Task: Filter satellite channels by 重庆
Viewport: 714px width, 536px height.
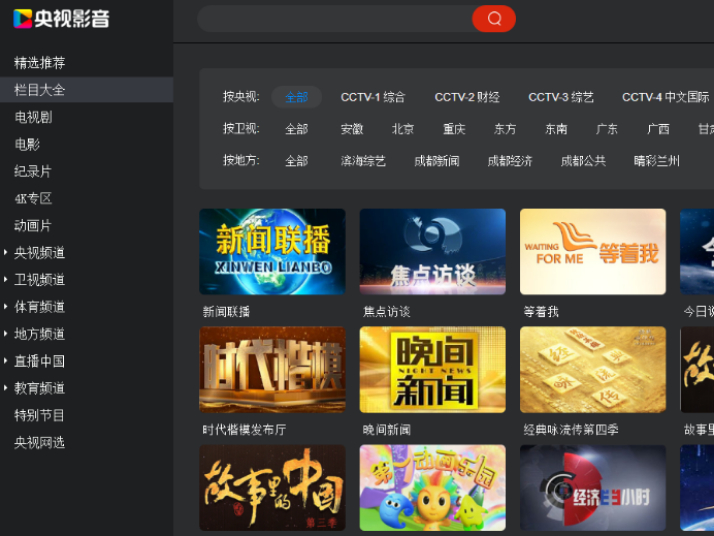Action: (x=454, y=129)
